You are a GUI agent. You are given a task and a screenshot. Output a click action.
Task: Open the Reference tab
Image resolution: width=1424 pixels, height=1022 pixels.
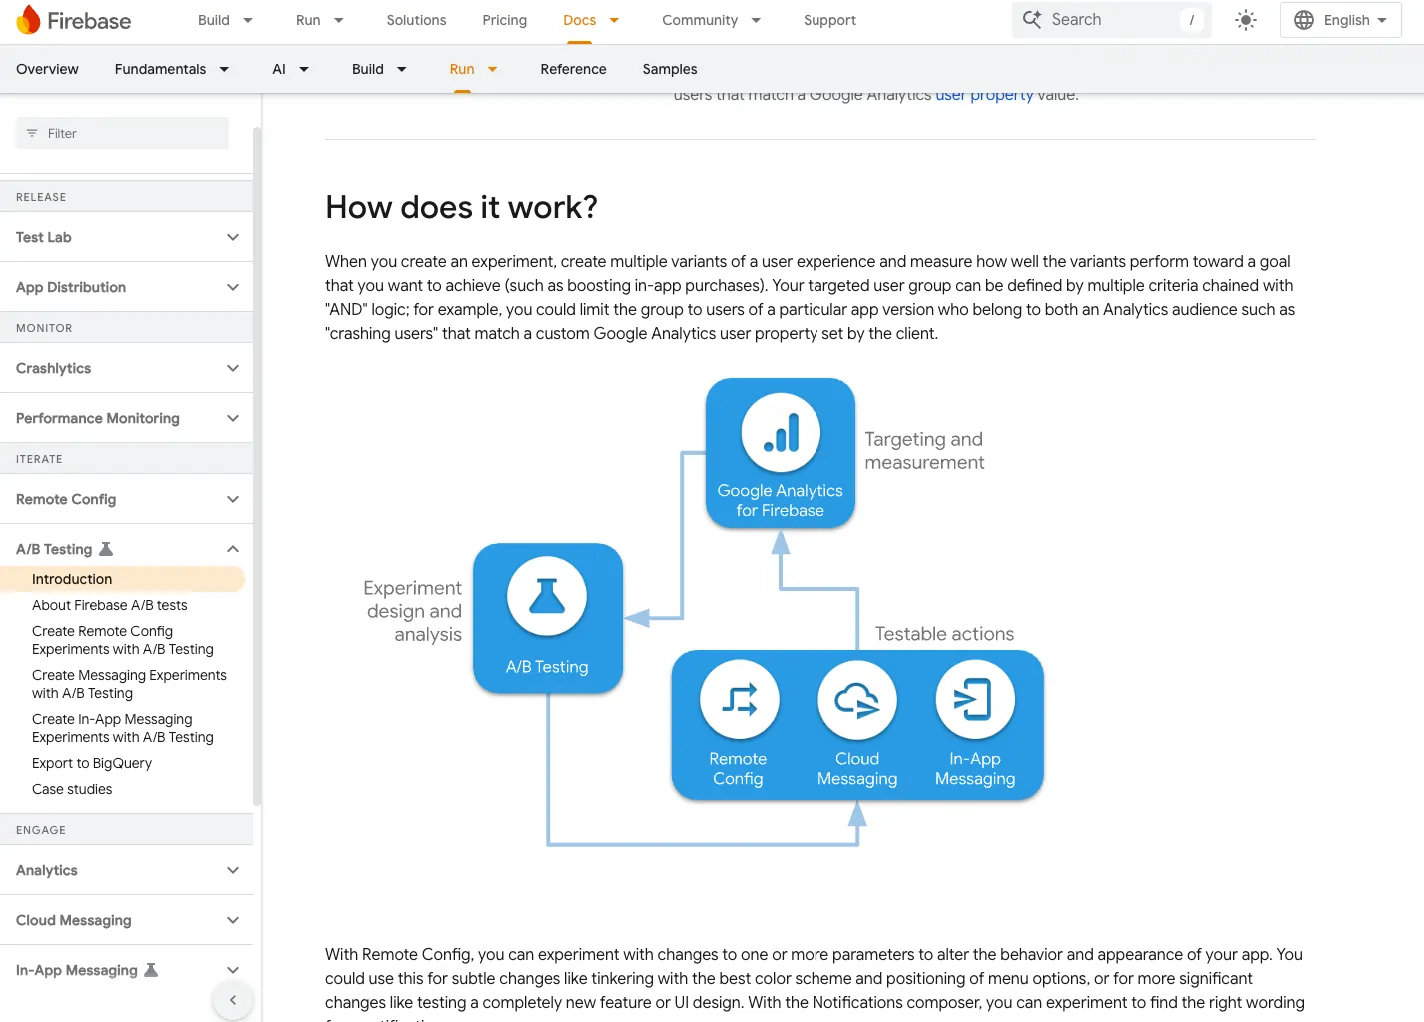[x=573, y=69]
